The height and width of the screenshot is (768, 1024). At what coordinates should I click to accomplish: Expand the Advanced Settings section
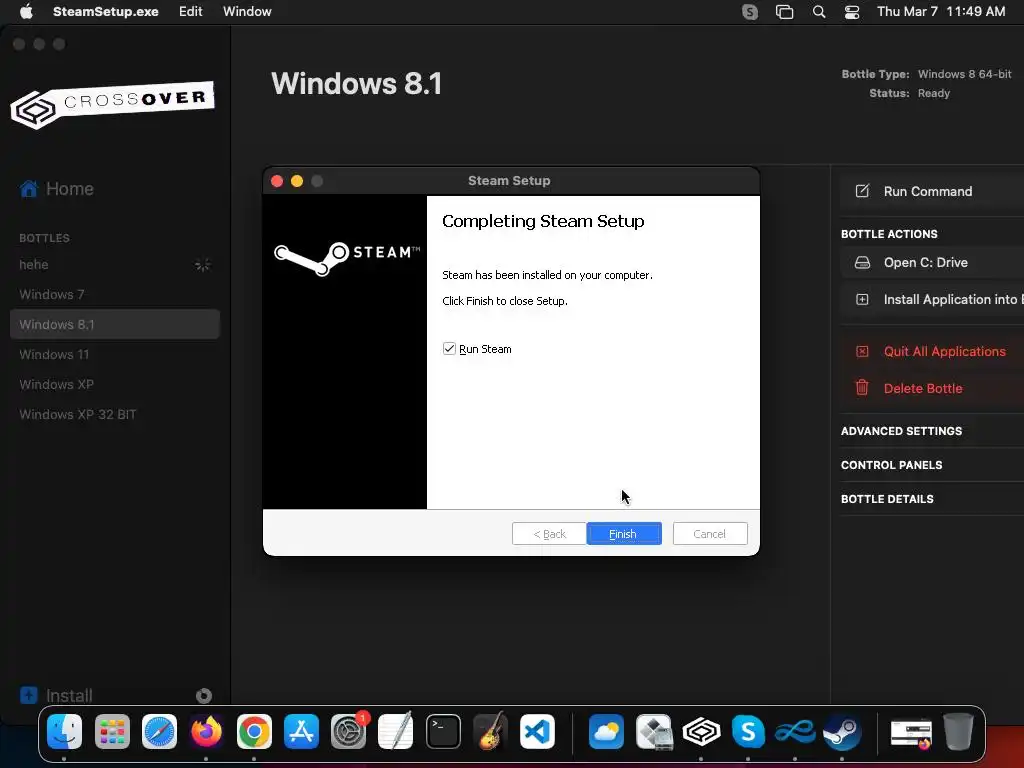pyautogui.click(x=901, y=431)
